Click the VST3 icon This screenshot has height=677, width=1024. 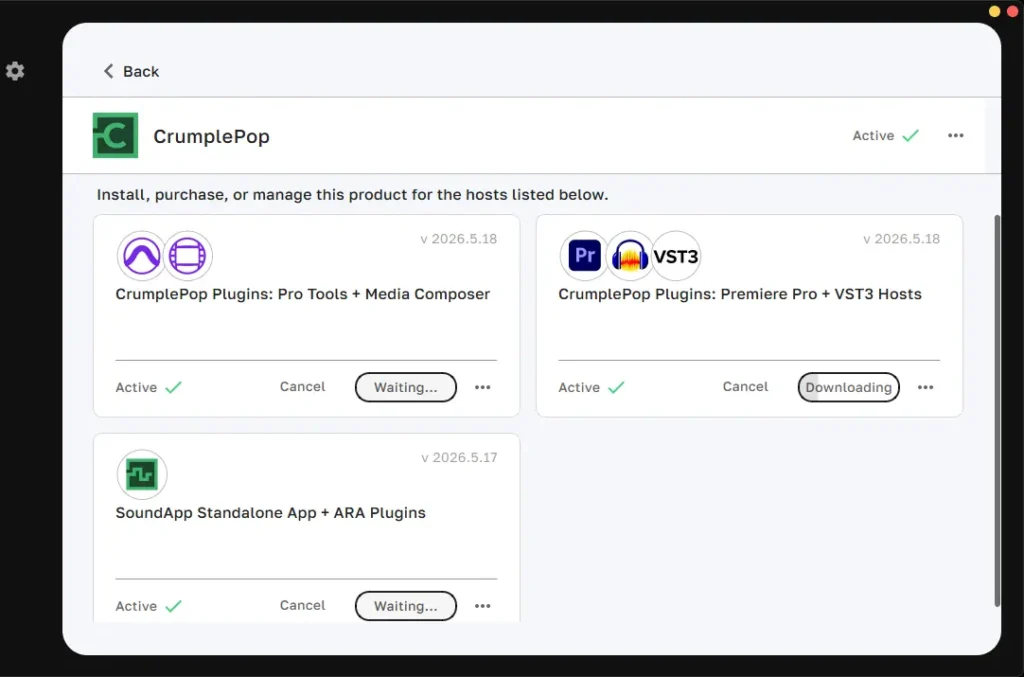pyautogui.click(x=676, y=256)
